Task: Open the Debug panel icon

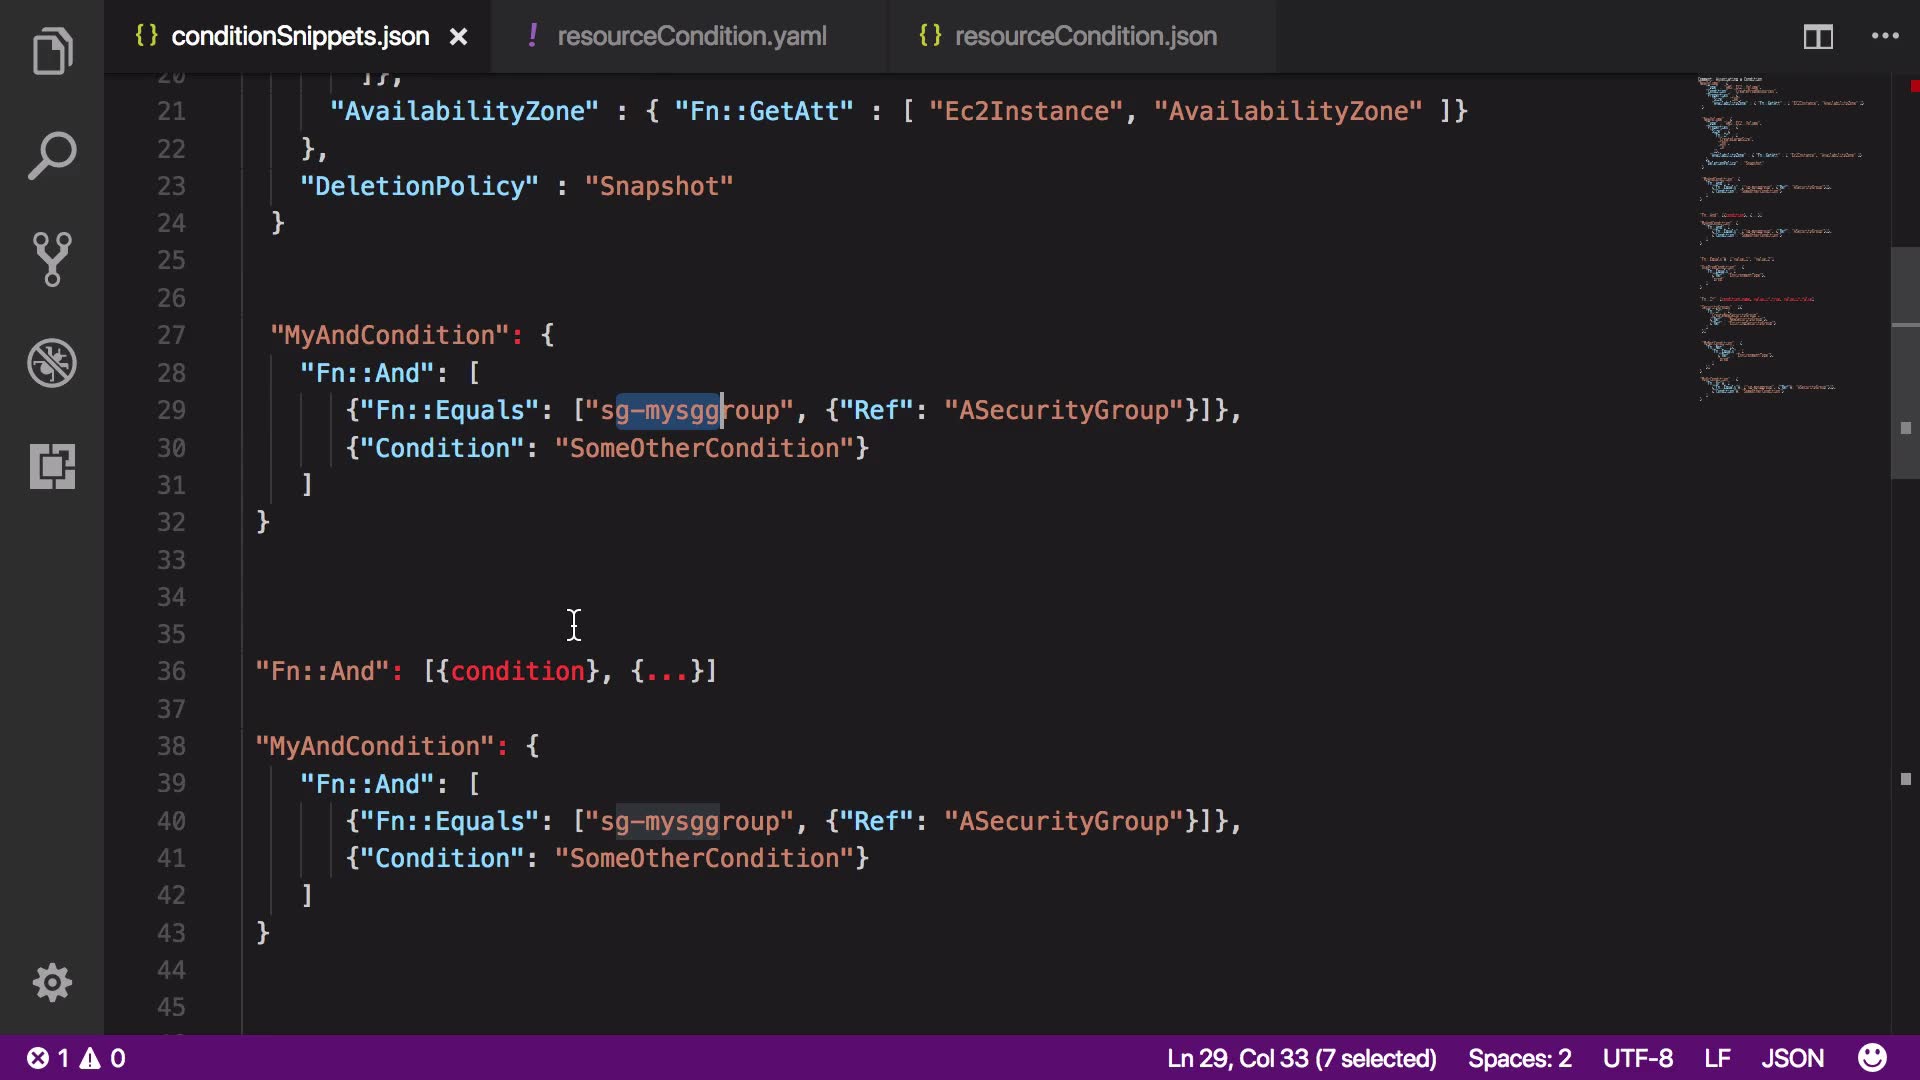Action: 52,363
